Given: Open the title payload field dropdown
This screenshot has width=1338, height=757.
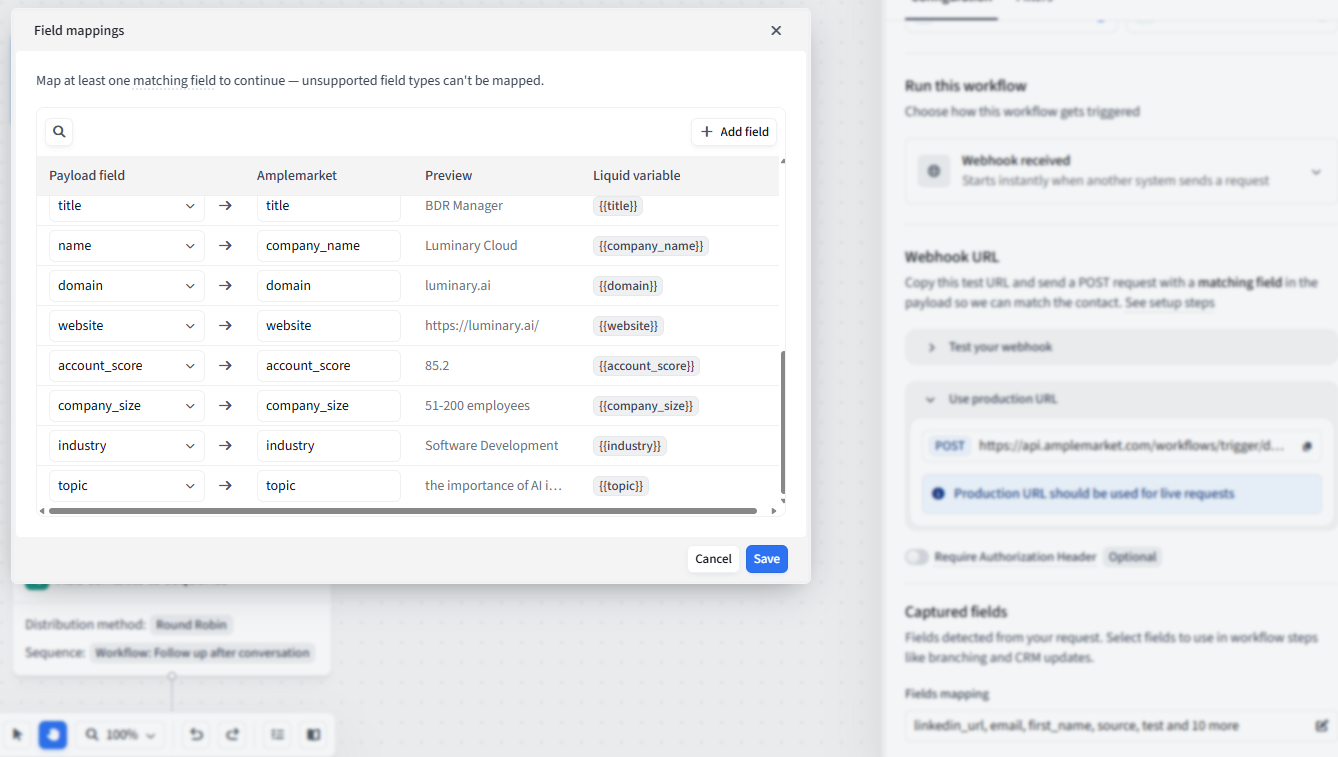Looking at the screenshot, I should (x=127, y=206).
